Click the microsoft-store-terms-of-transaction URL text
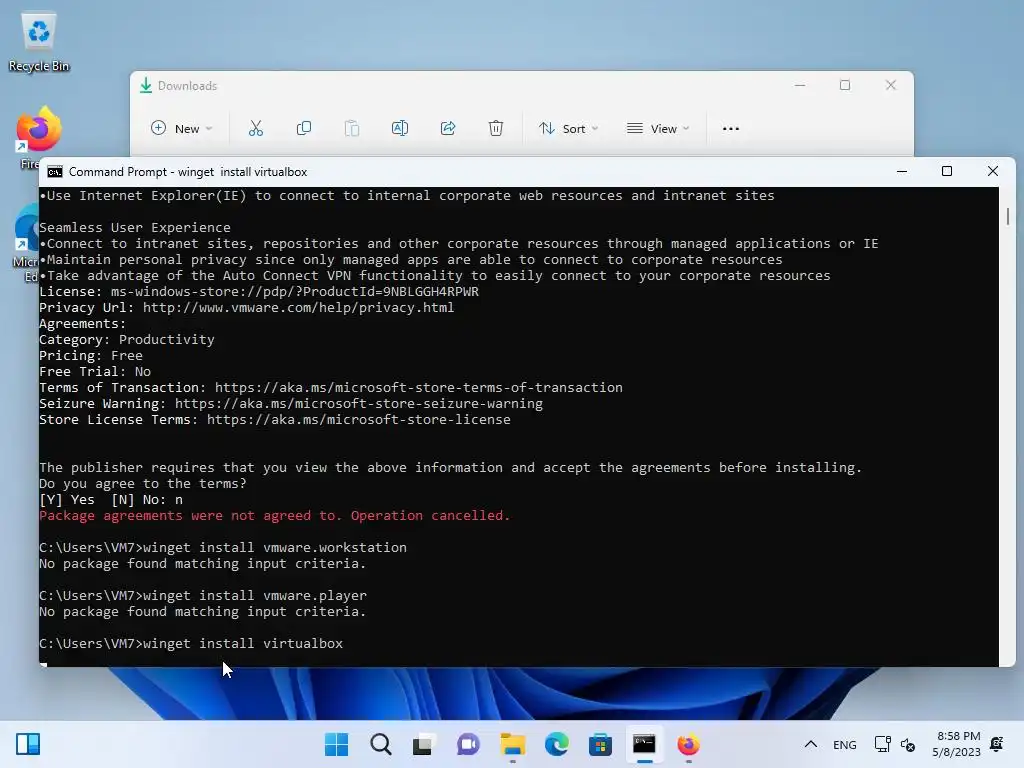The width and height of the screenshot is (1024, 768). point(419,387)
